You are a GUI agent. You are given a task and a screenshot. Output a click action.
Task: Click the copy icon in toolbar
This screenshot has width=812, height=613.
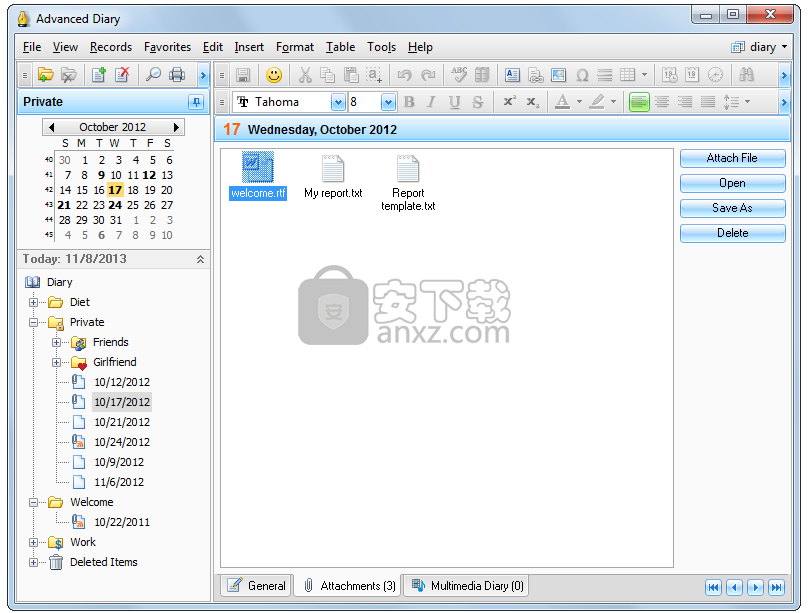[x=327, y=75]
